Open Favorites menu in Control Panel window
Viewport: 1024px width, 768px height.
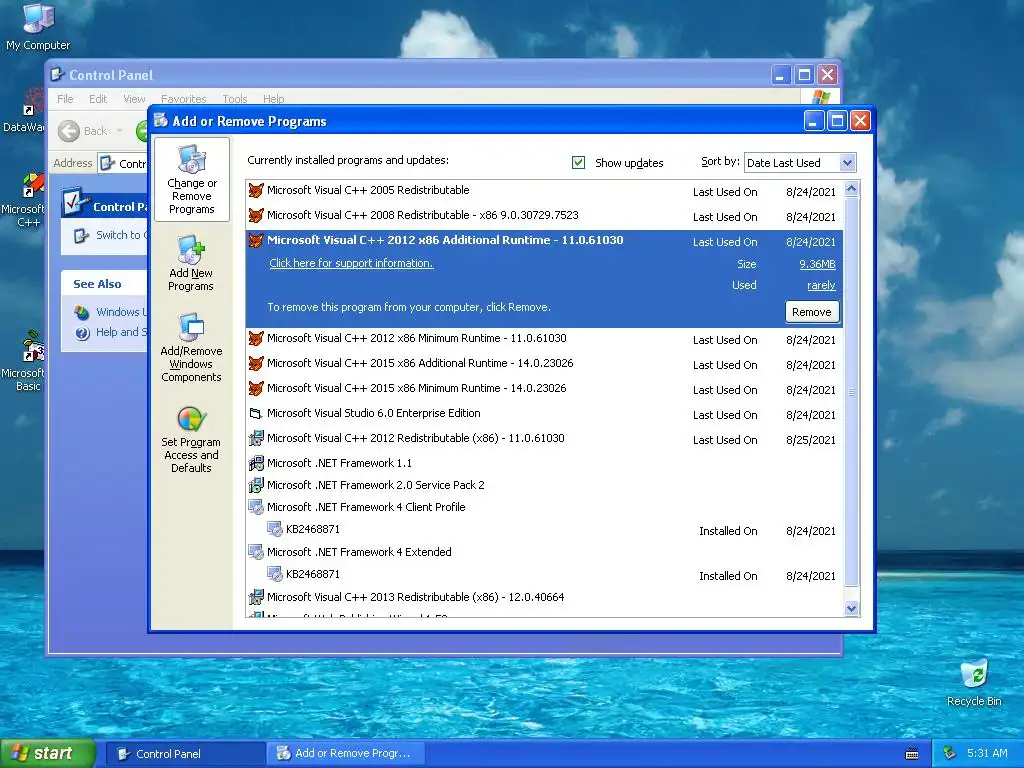click(184, 99)
